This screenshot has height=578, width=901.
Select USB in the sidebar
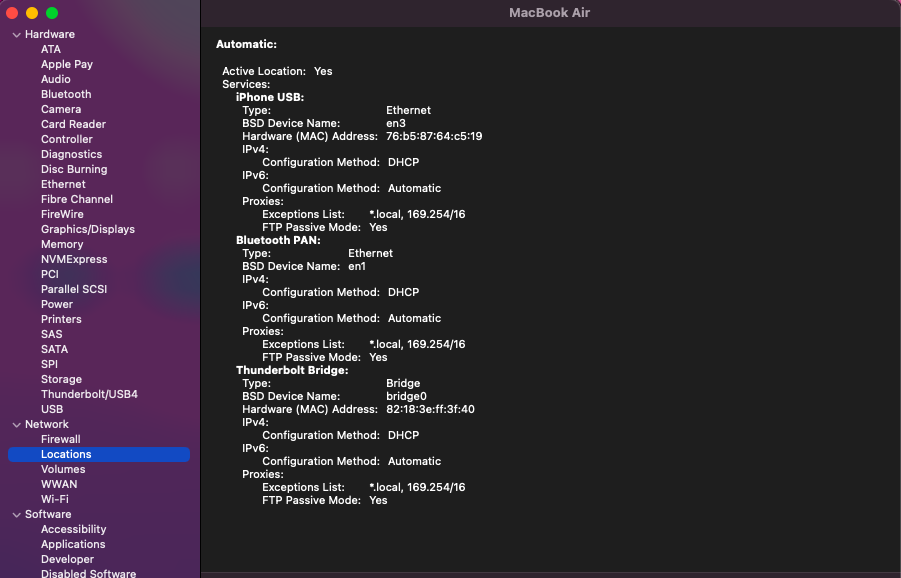[52, 409]
